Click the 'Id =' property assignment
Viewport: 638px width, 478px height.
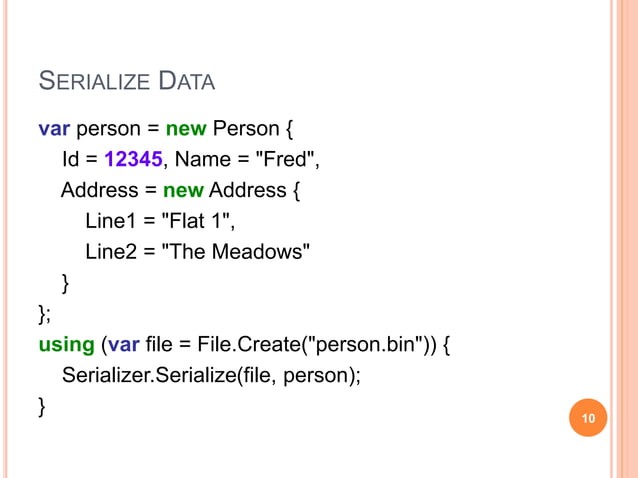[x=80, y=159]
